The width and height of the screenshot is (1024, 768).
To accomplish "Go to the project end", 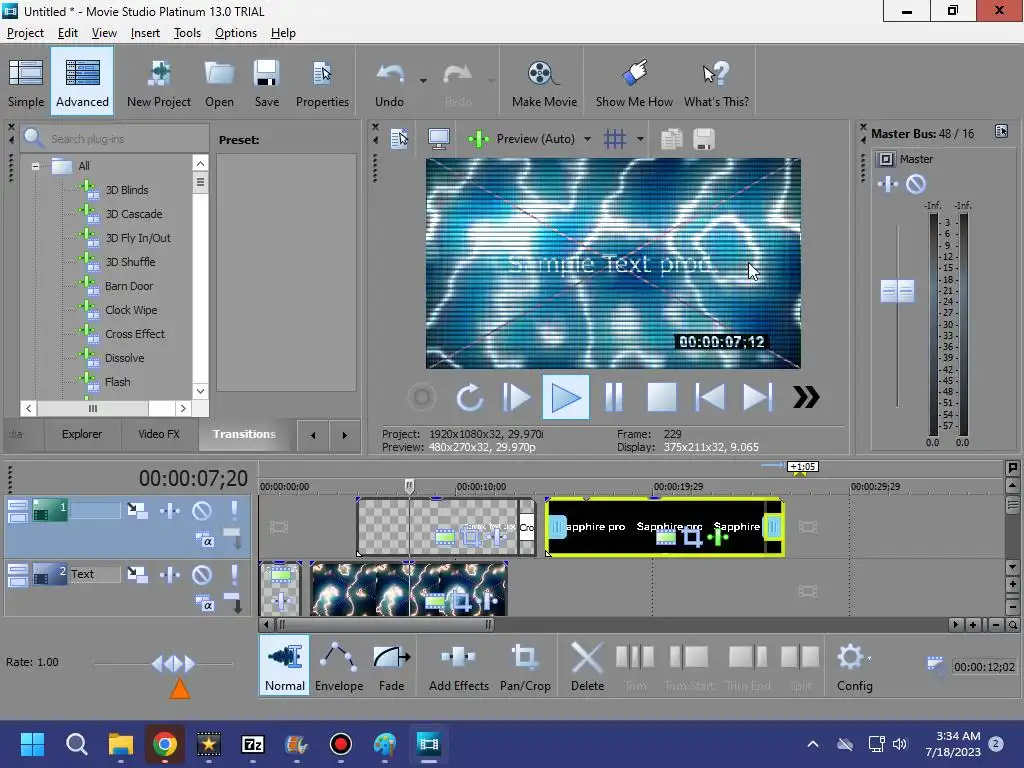I will [758, 397].
